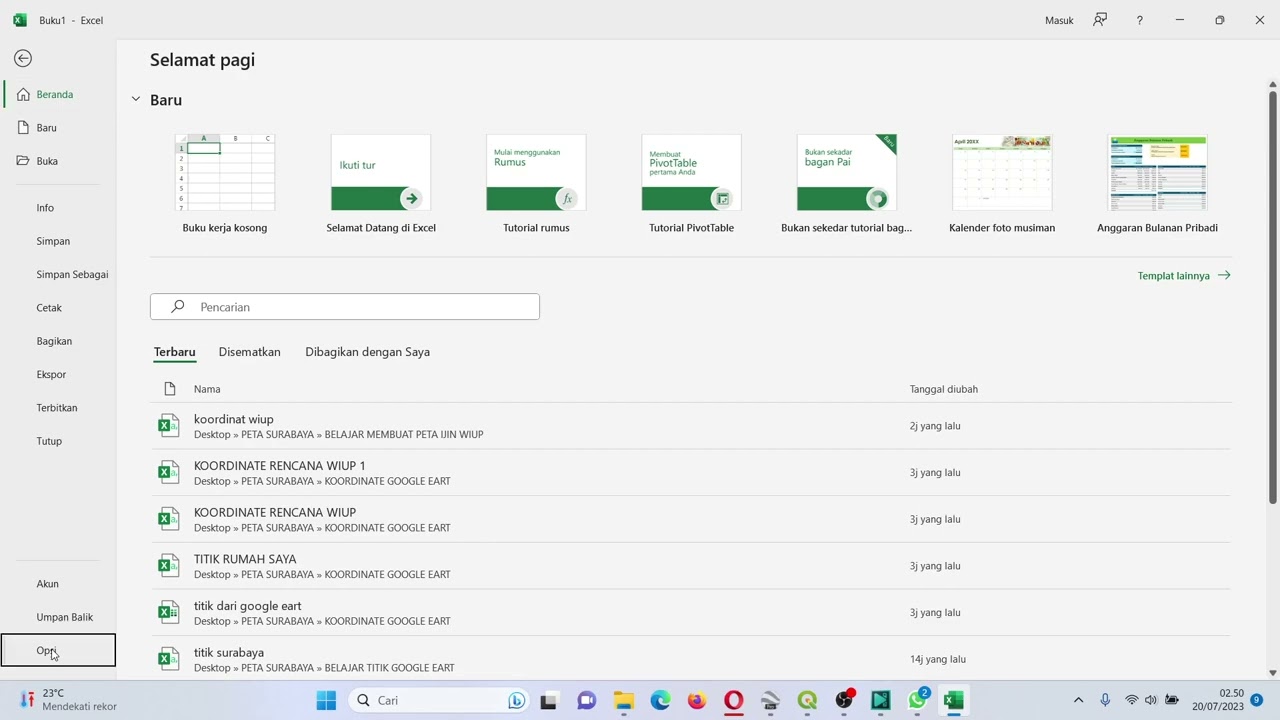Show hidden tray icons chevron

(x=1078, y=700)
